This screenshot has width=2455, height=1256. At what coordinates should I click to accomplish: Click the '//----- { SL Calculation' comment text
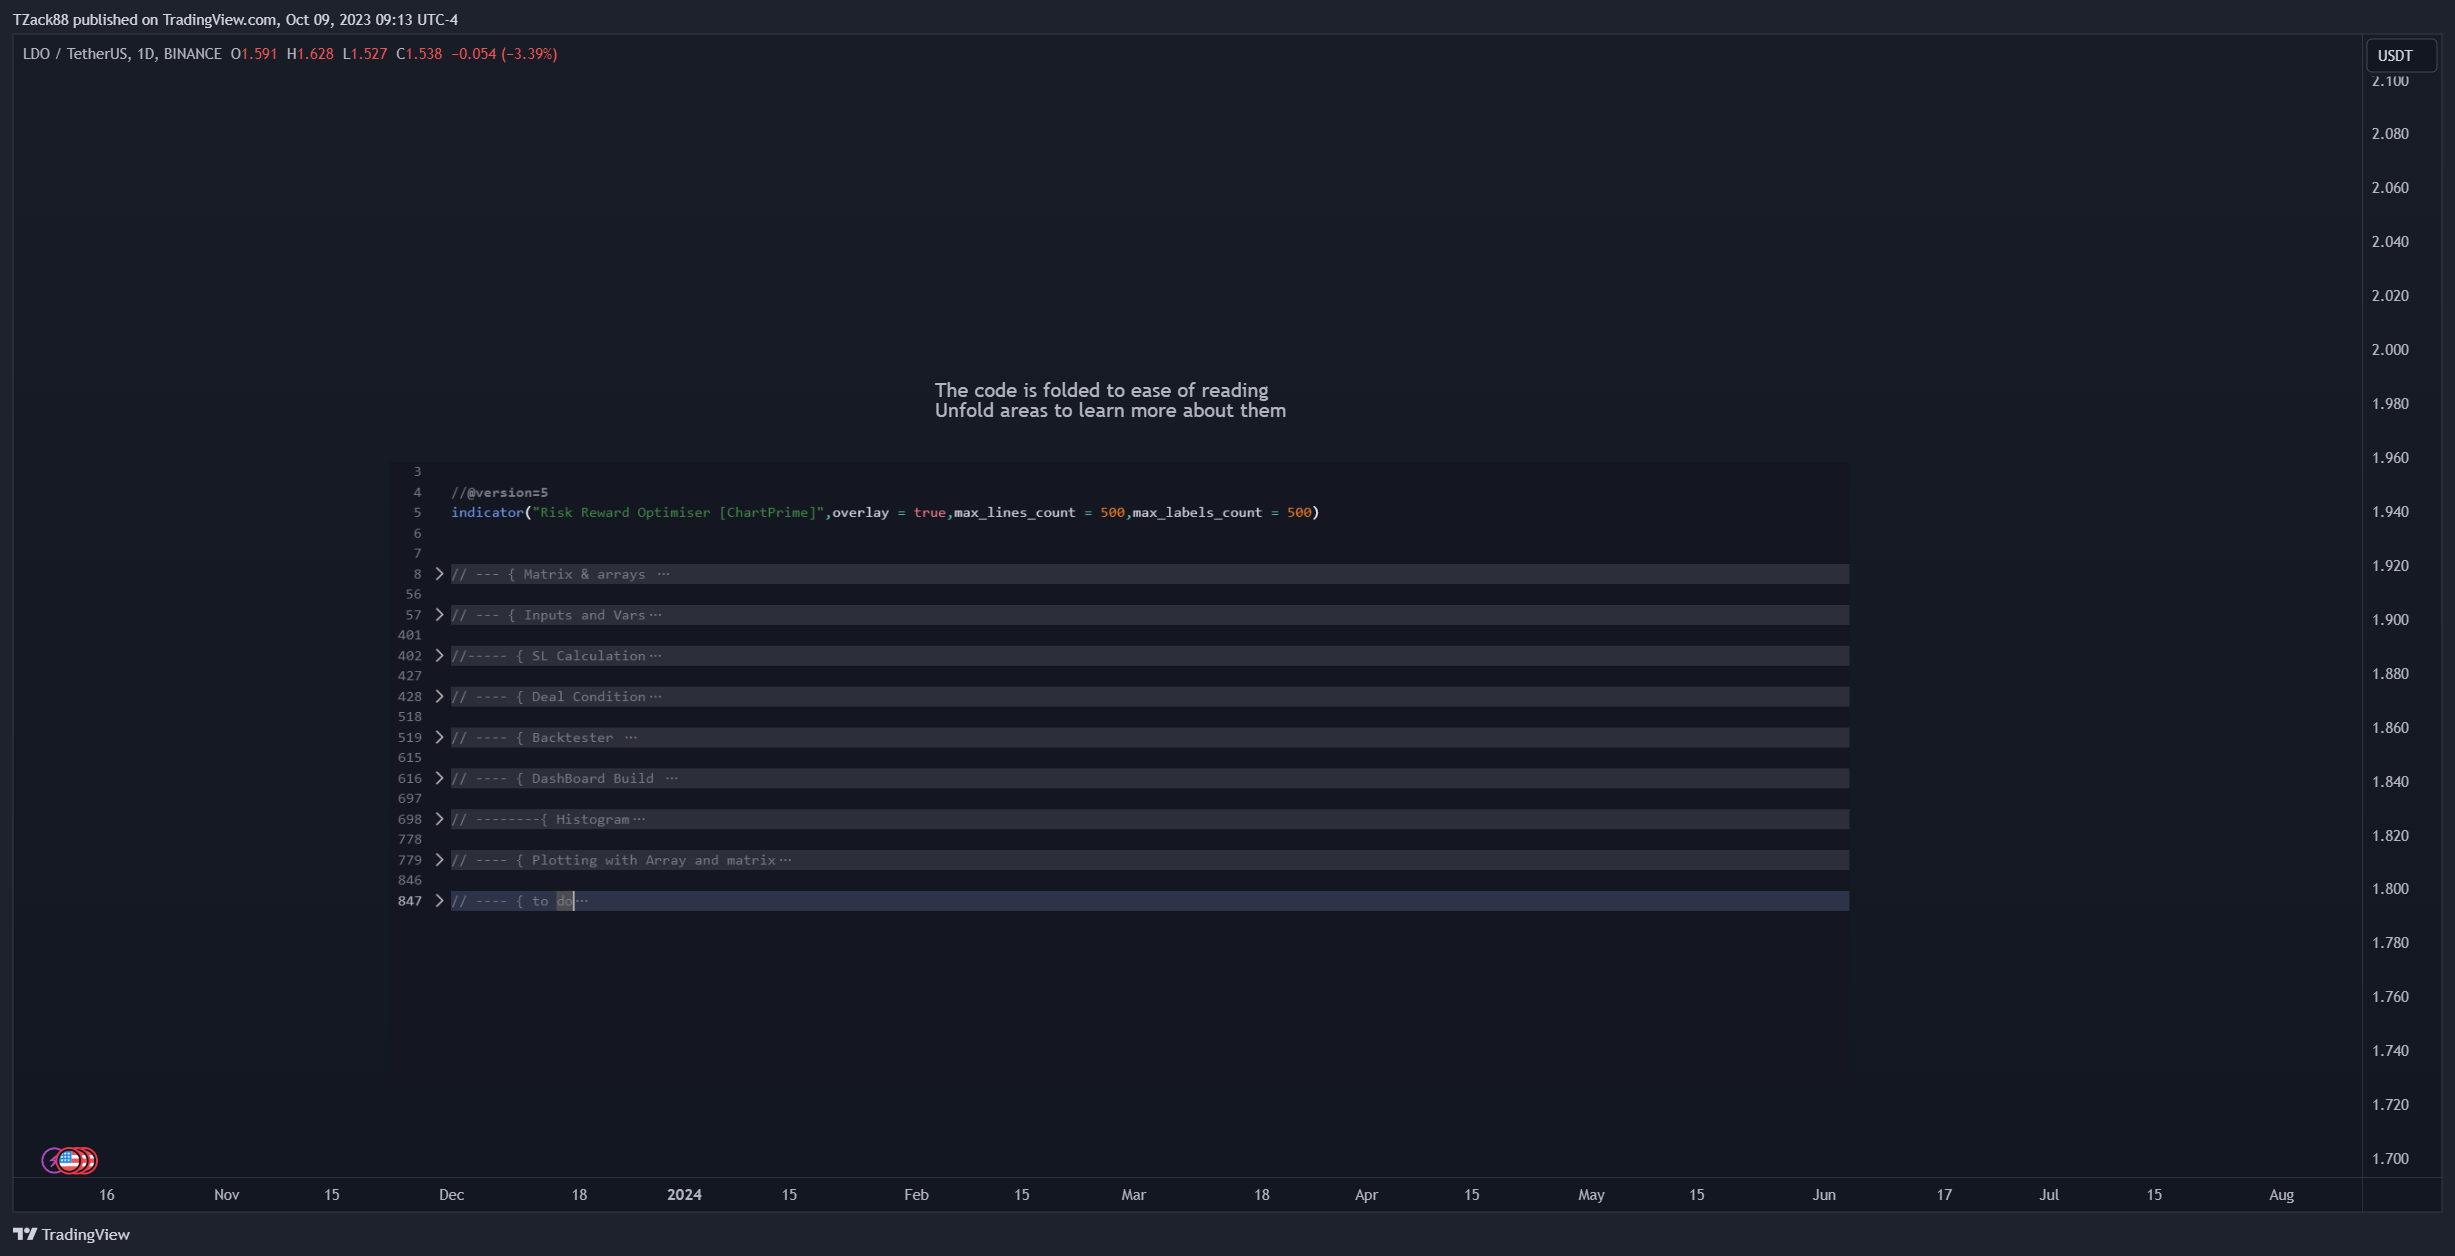pyautogui.click(x=548, y=656)
